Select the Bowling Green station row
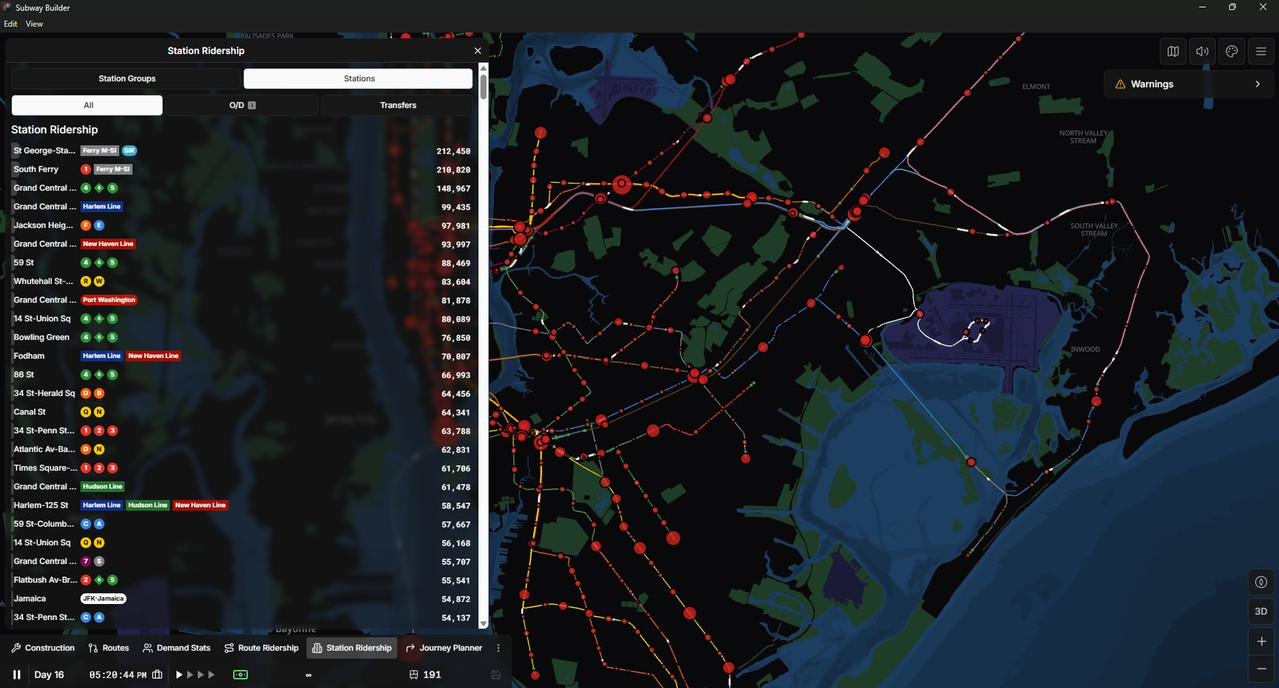 [x=241, y=337]
